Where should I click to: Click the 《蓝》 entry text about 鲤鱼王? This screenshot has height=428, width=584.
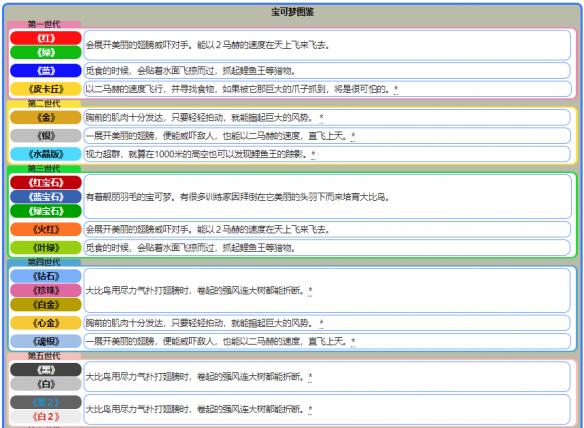[190, 71]
